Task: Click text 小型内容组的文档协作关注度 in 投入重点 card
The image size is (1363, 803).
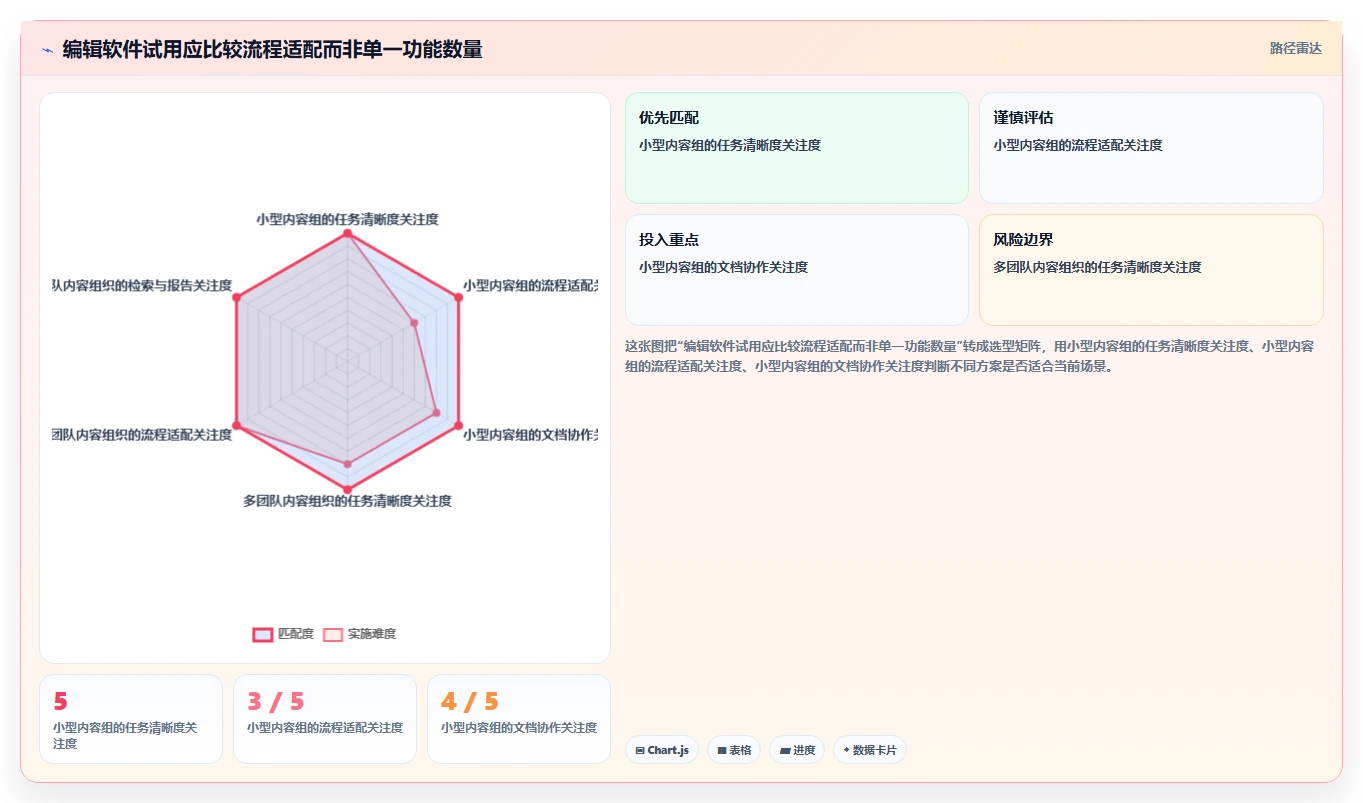Action: click(x=724, y=267)
